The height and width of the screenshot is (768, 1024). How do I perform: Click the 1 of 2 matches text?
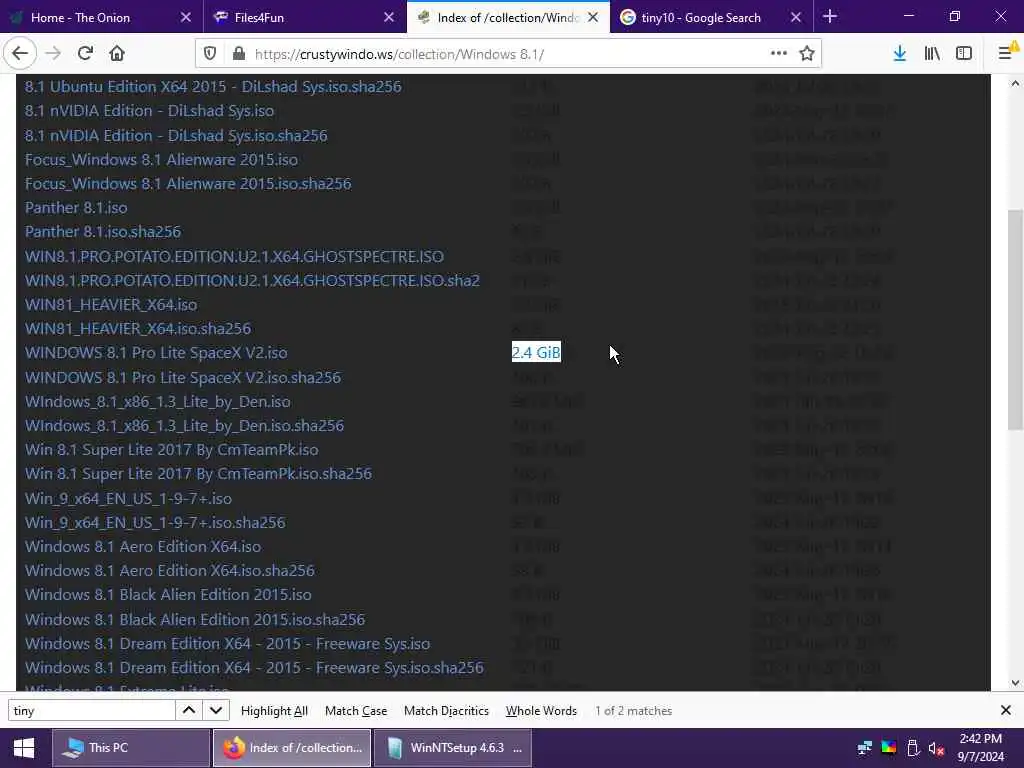click(633, 711)
